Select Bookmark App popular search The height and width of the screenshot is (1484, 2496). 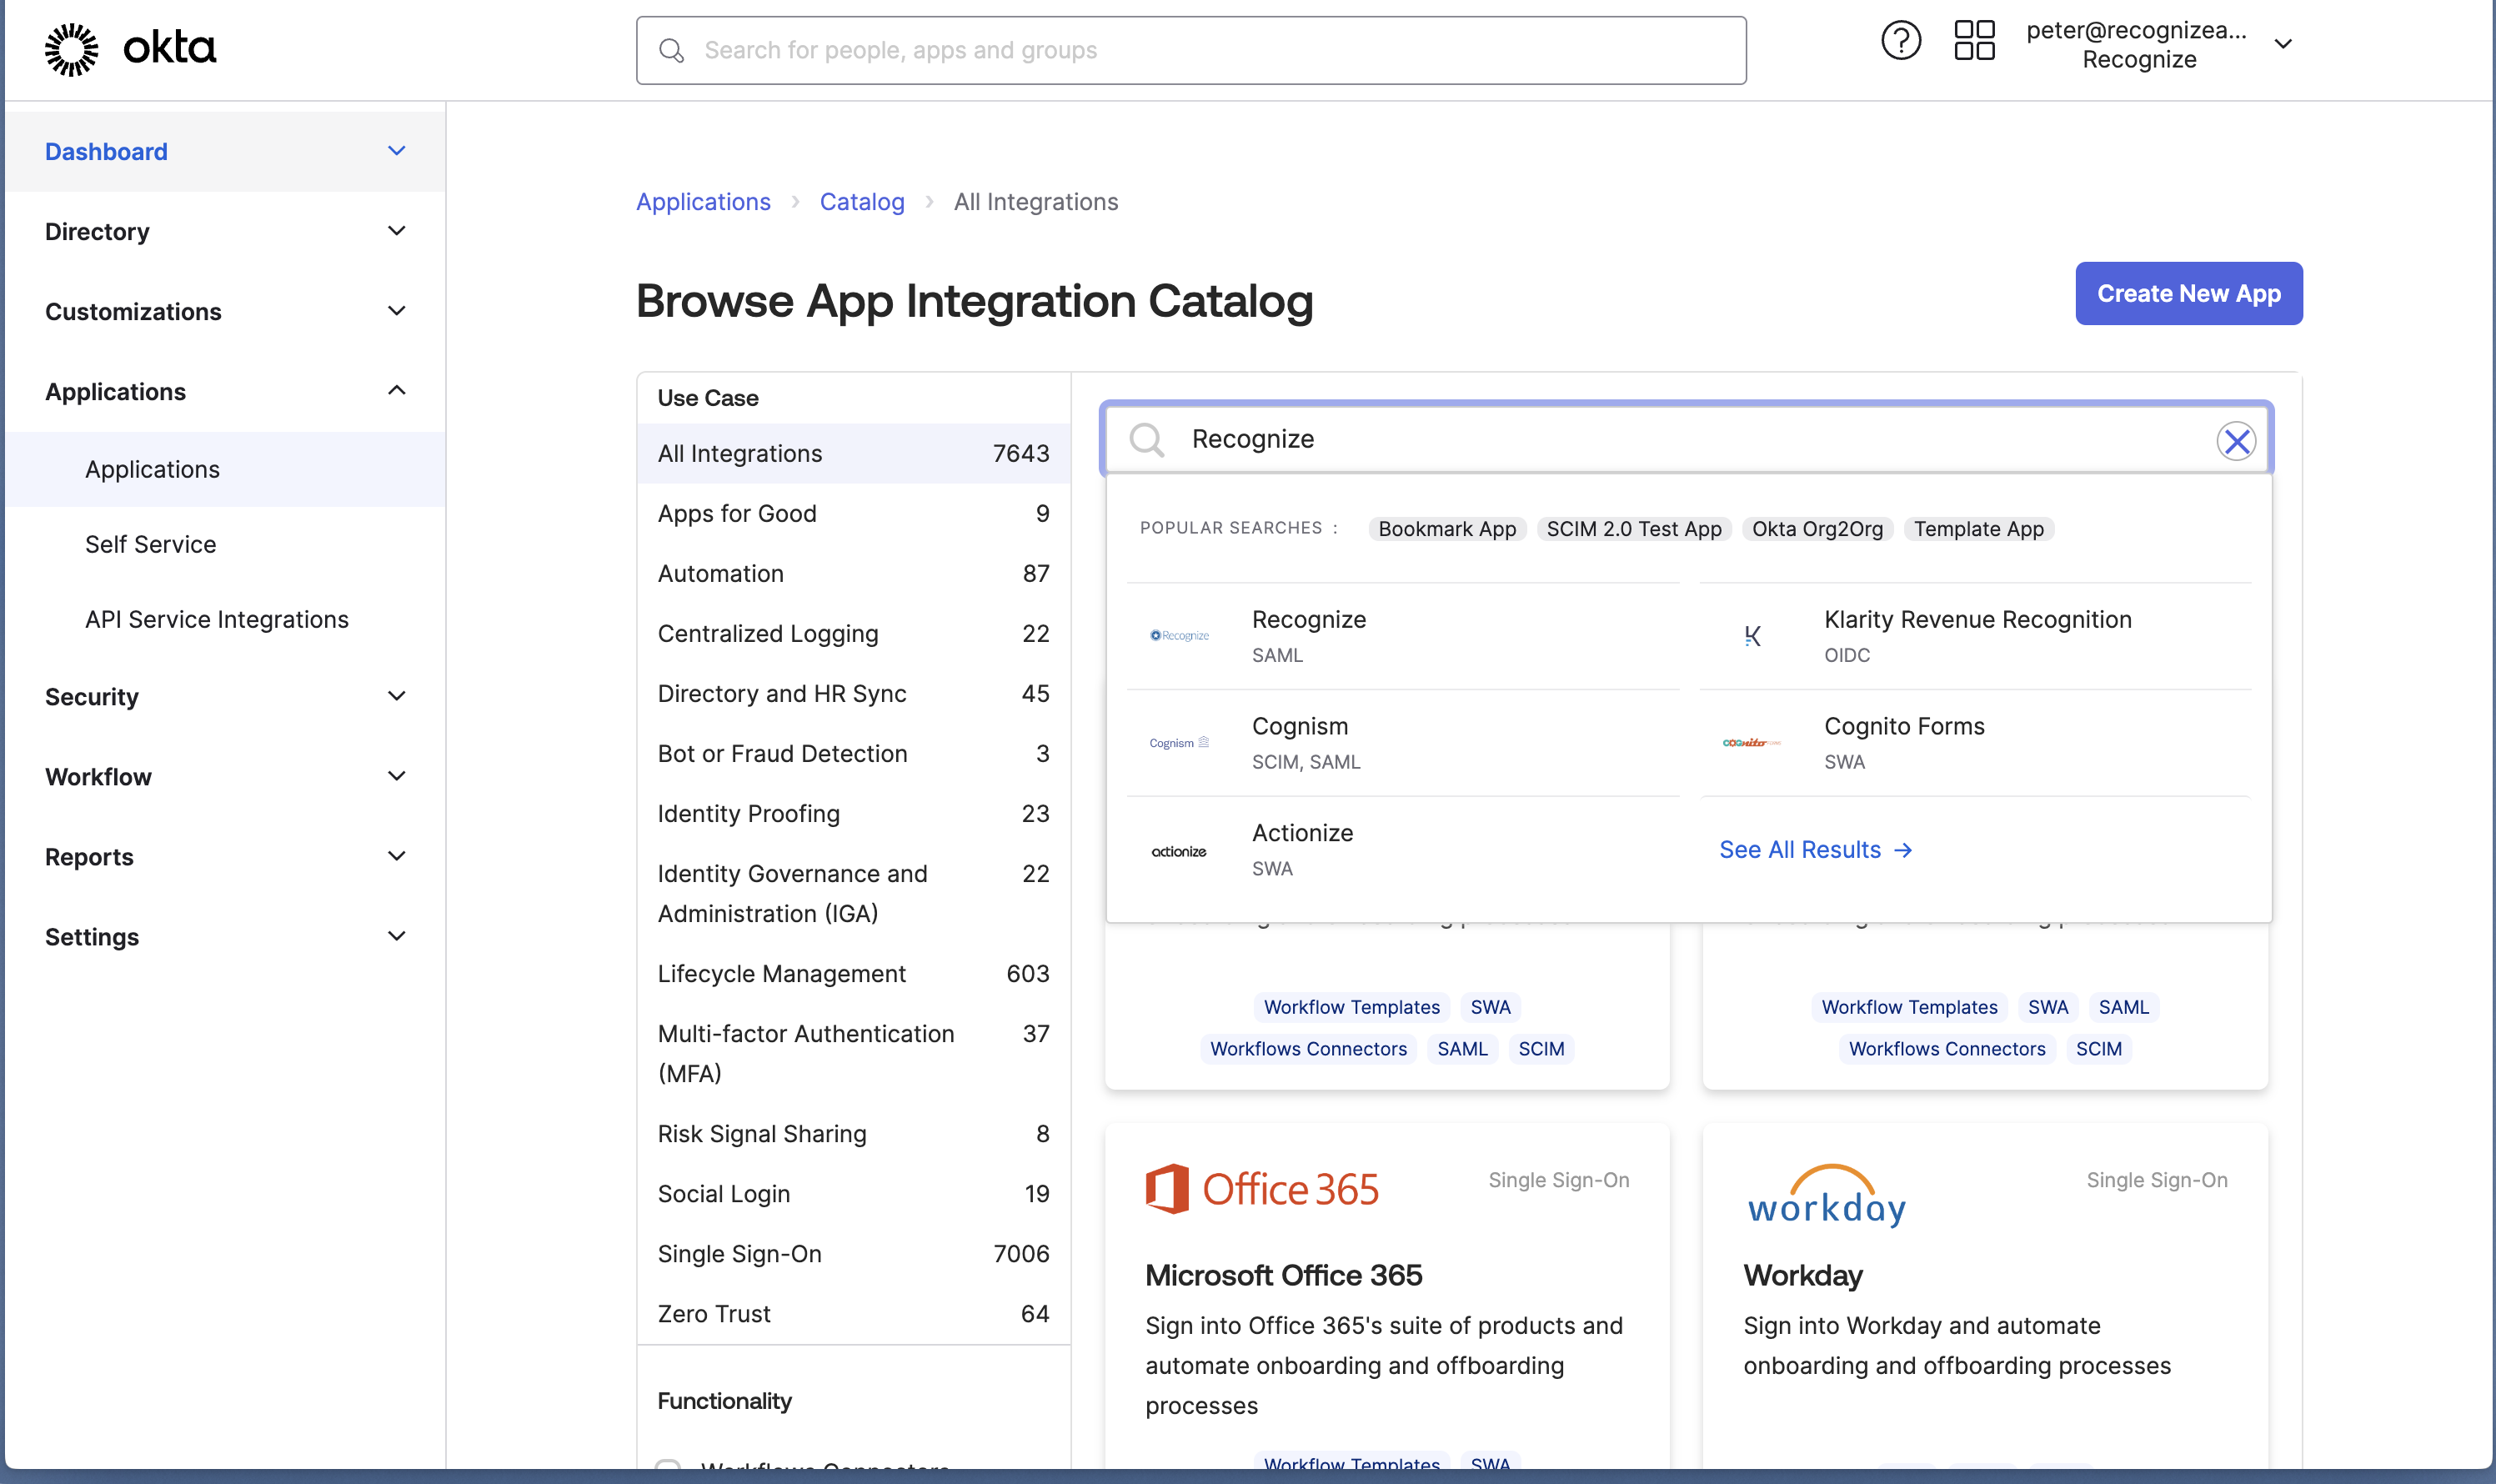[x=1446, y=528]
